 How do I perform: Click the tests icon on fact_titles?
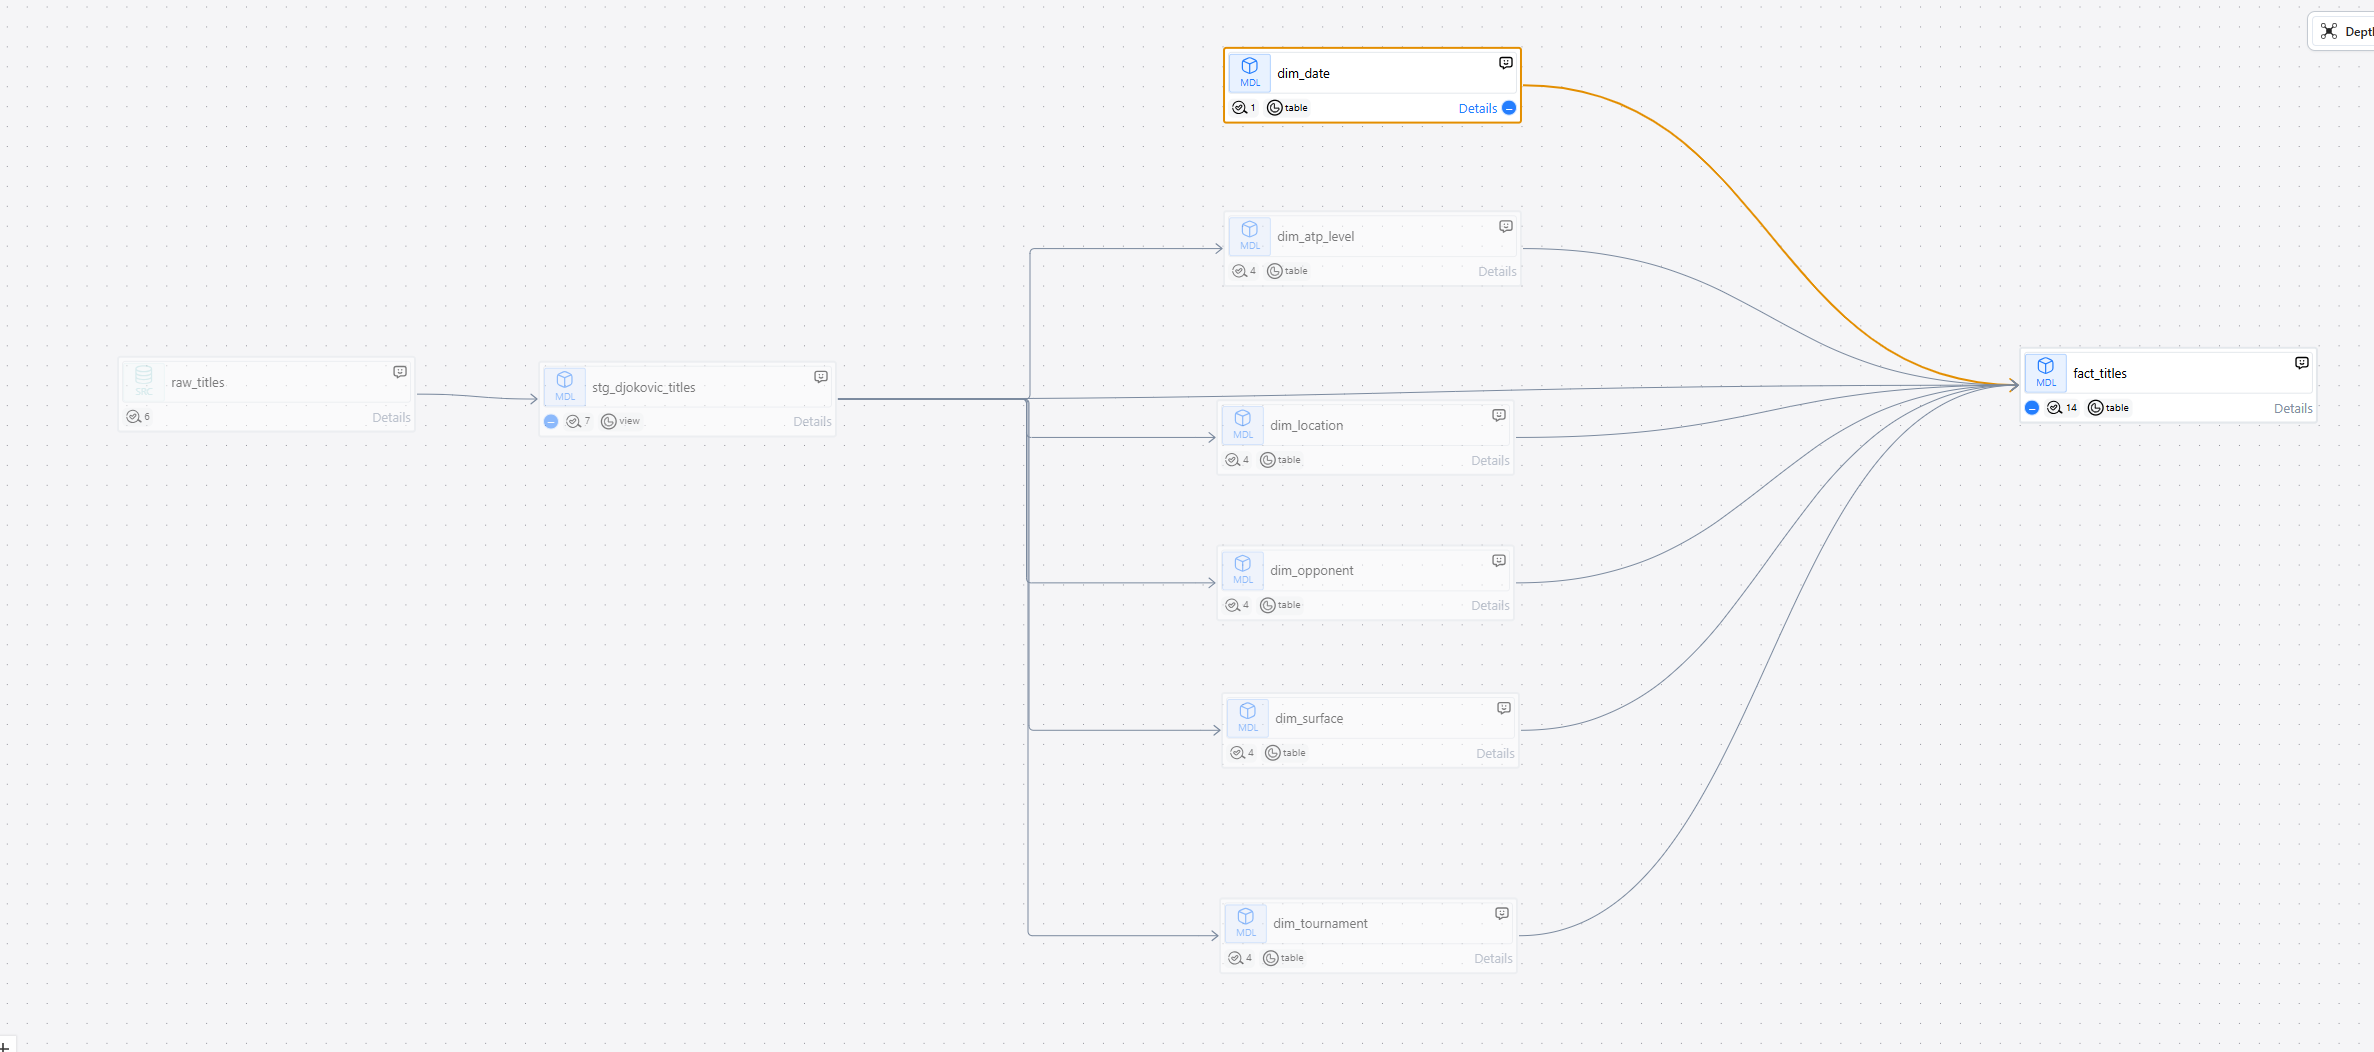coord(2054,408)
